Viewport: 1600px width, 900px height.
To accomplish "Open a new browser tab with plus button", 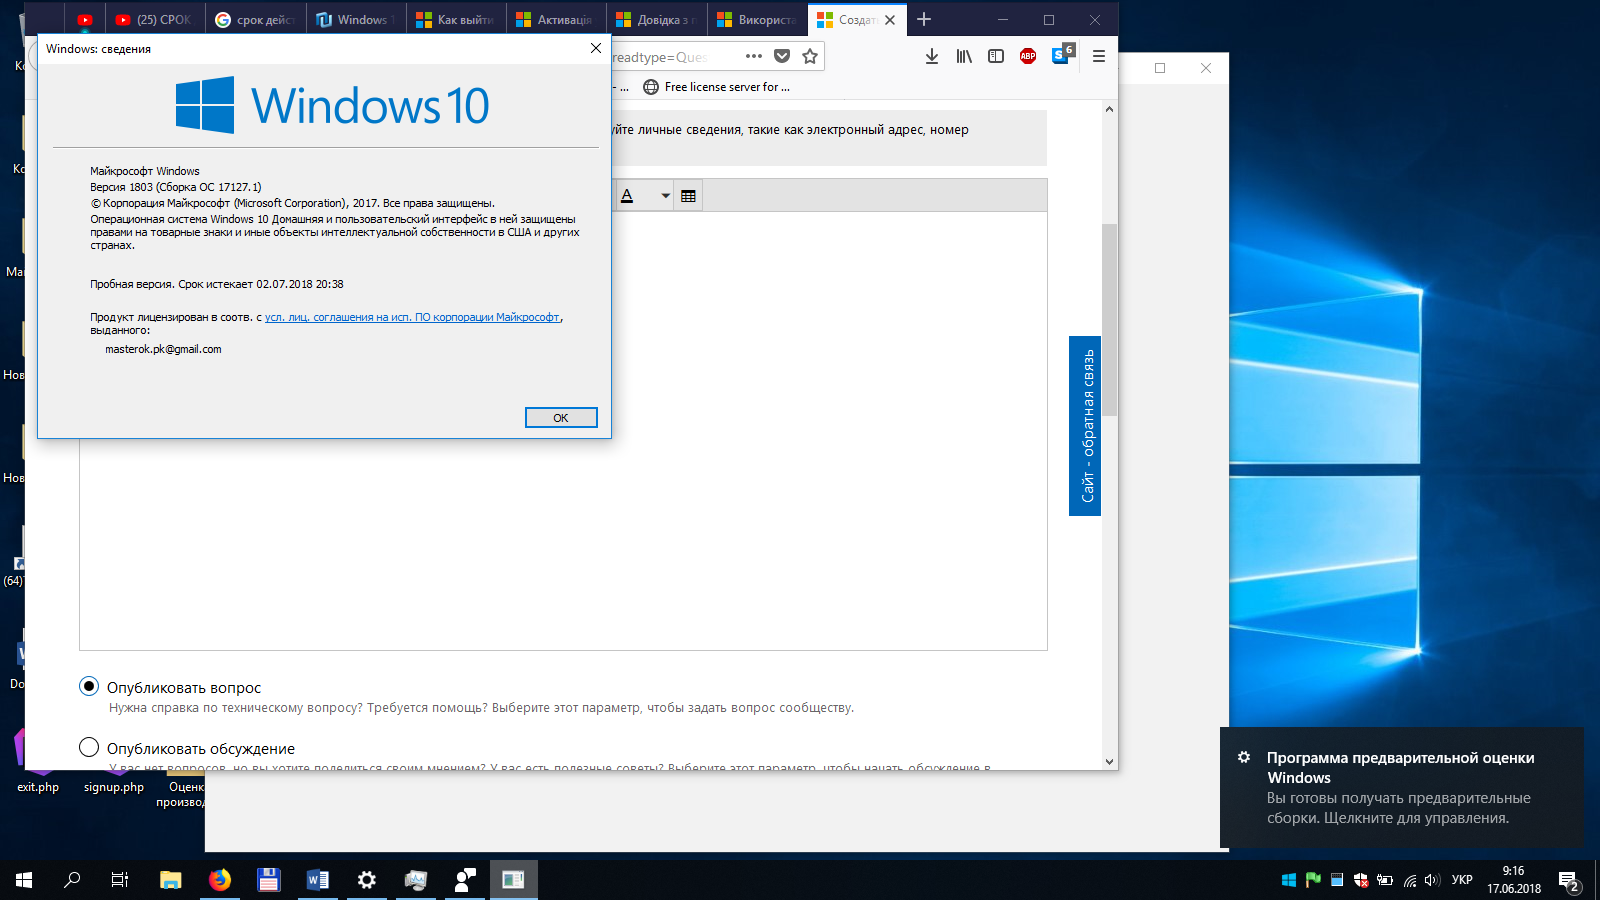I will coord(924,19).
